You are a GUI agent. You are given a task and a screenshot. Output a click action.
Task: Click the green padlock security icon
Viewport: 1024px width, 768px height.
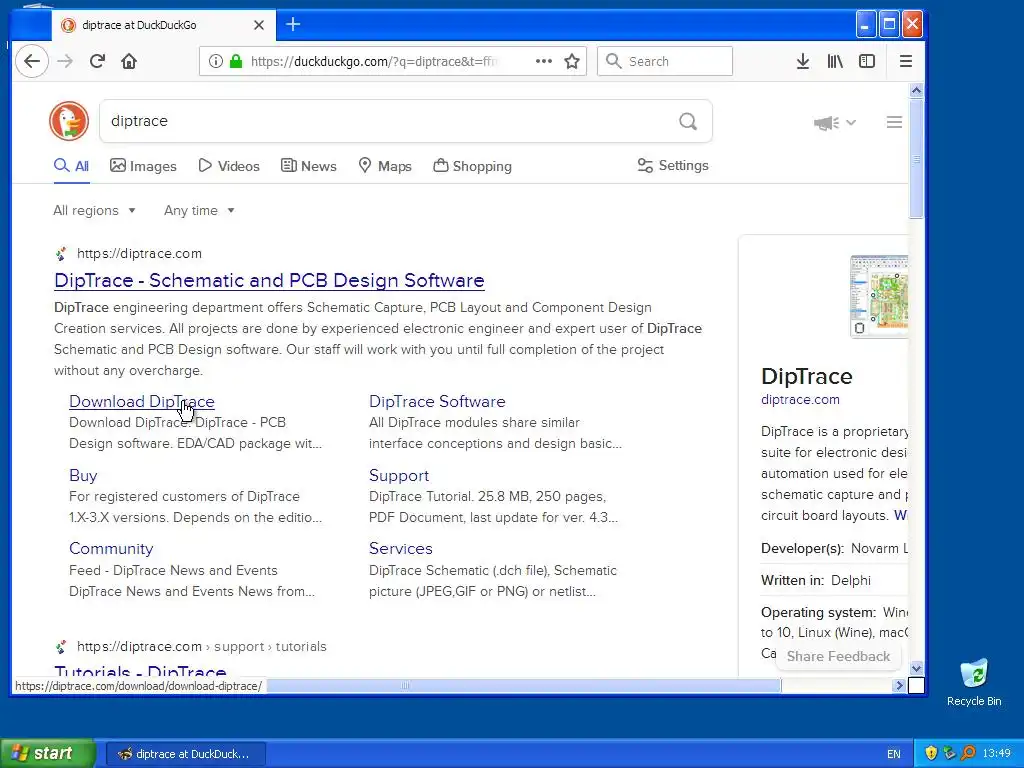[x=236, y=61]
